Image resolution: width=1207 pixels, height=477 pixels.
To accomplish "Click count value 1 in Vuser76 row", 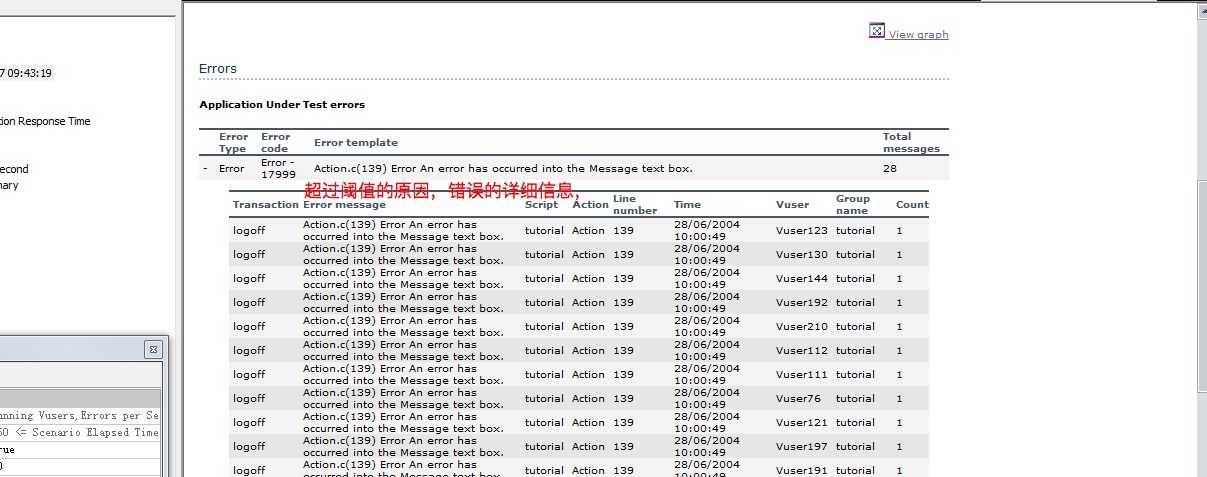I will click(x=899, y=399).
